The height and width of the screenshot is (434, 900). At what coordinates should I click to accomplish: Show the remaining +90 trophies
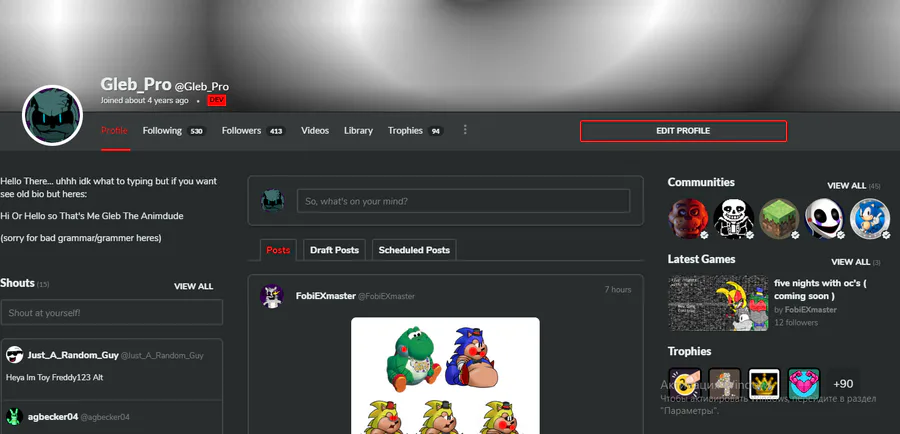[843, 383]
